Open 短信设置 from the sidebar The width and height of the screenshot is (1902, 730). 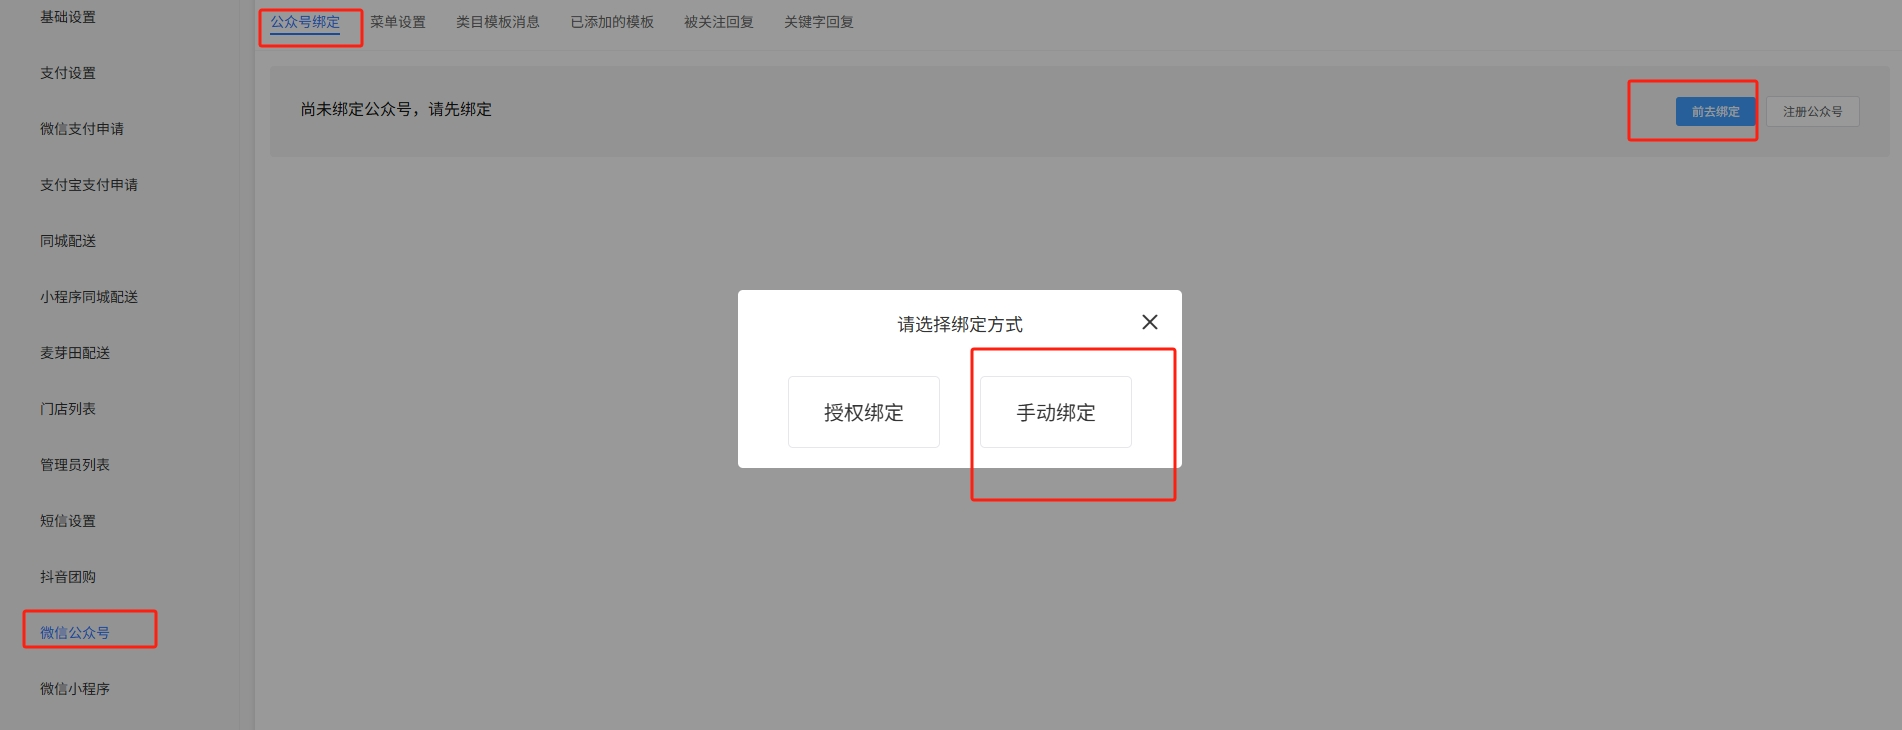tap(68, 521)
